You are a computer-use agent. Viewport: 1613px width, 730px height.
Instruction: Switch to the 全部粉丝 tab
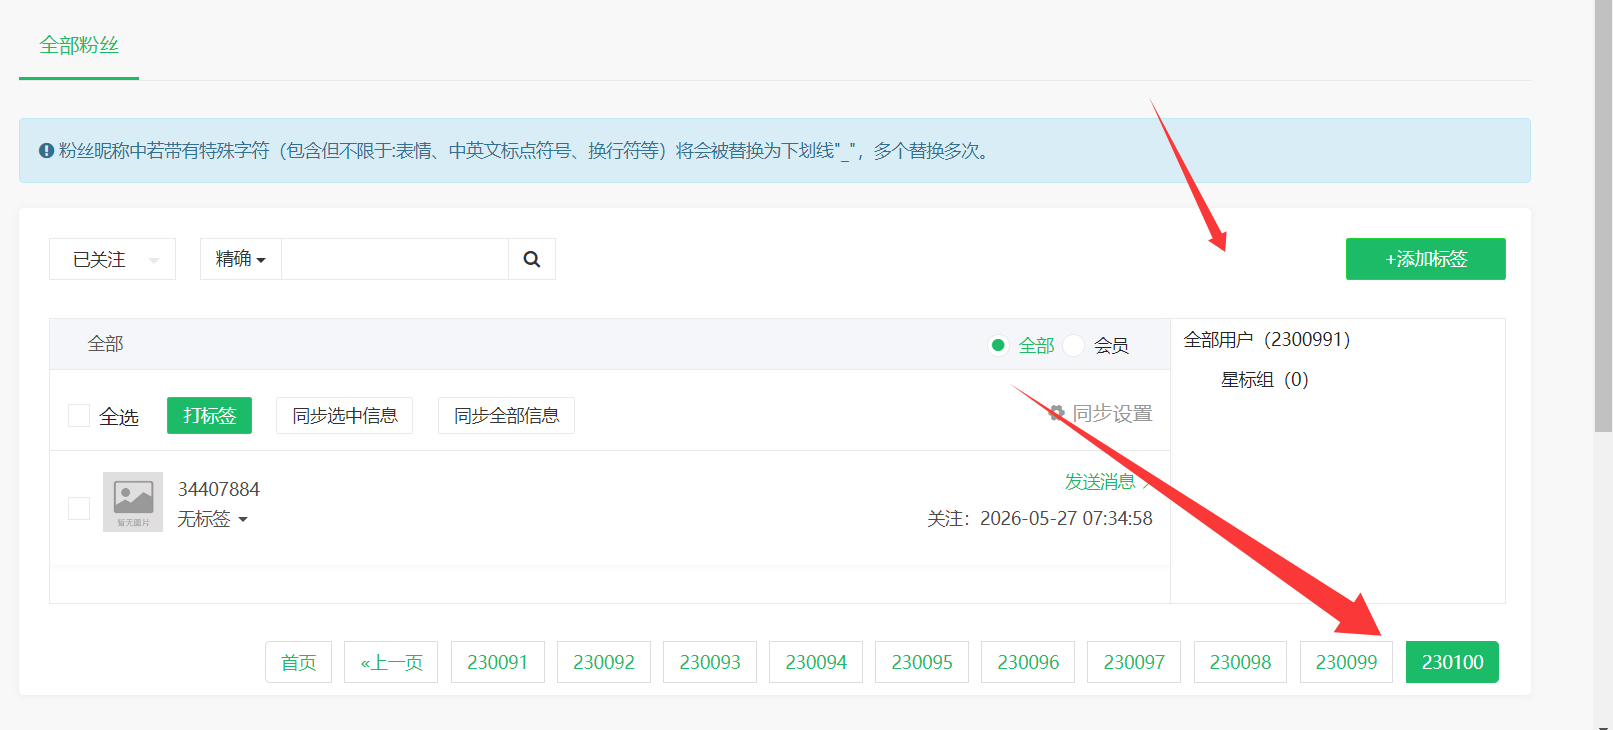pos(79,45)
